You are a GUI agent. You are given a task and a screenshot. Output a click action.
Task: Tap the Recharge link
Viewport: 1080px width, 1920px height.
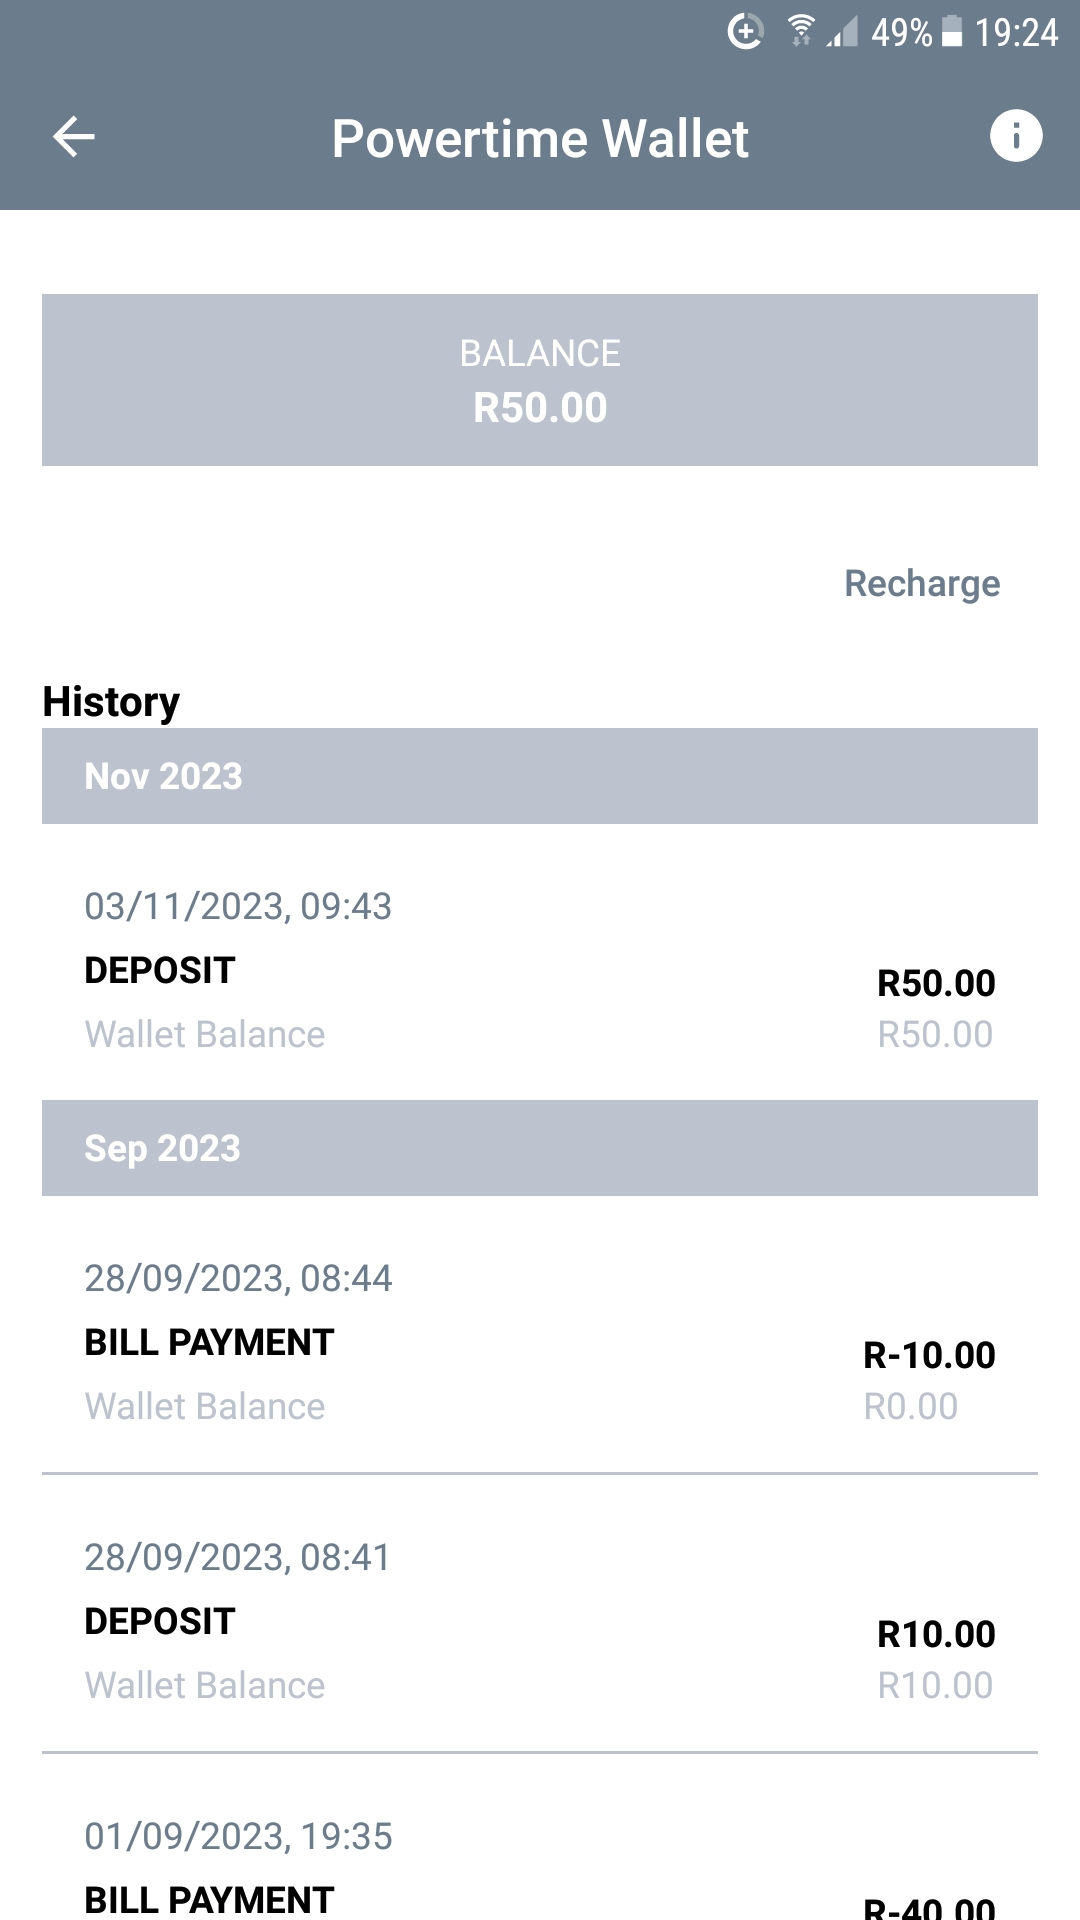click(921, 583)
